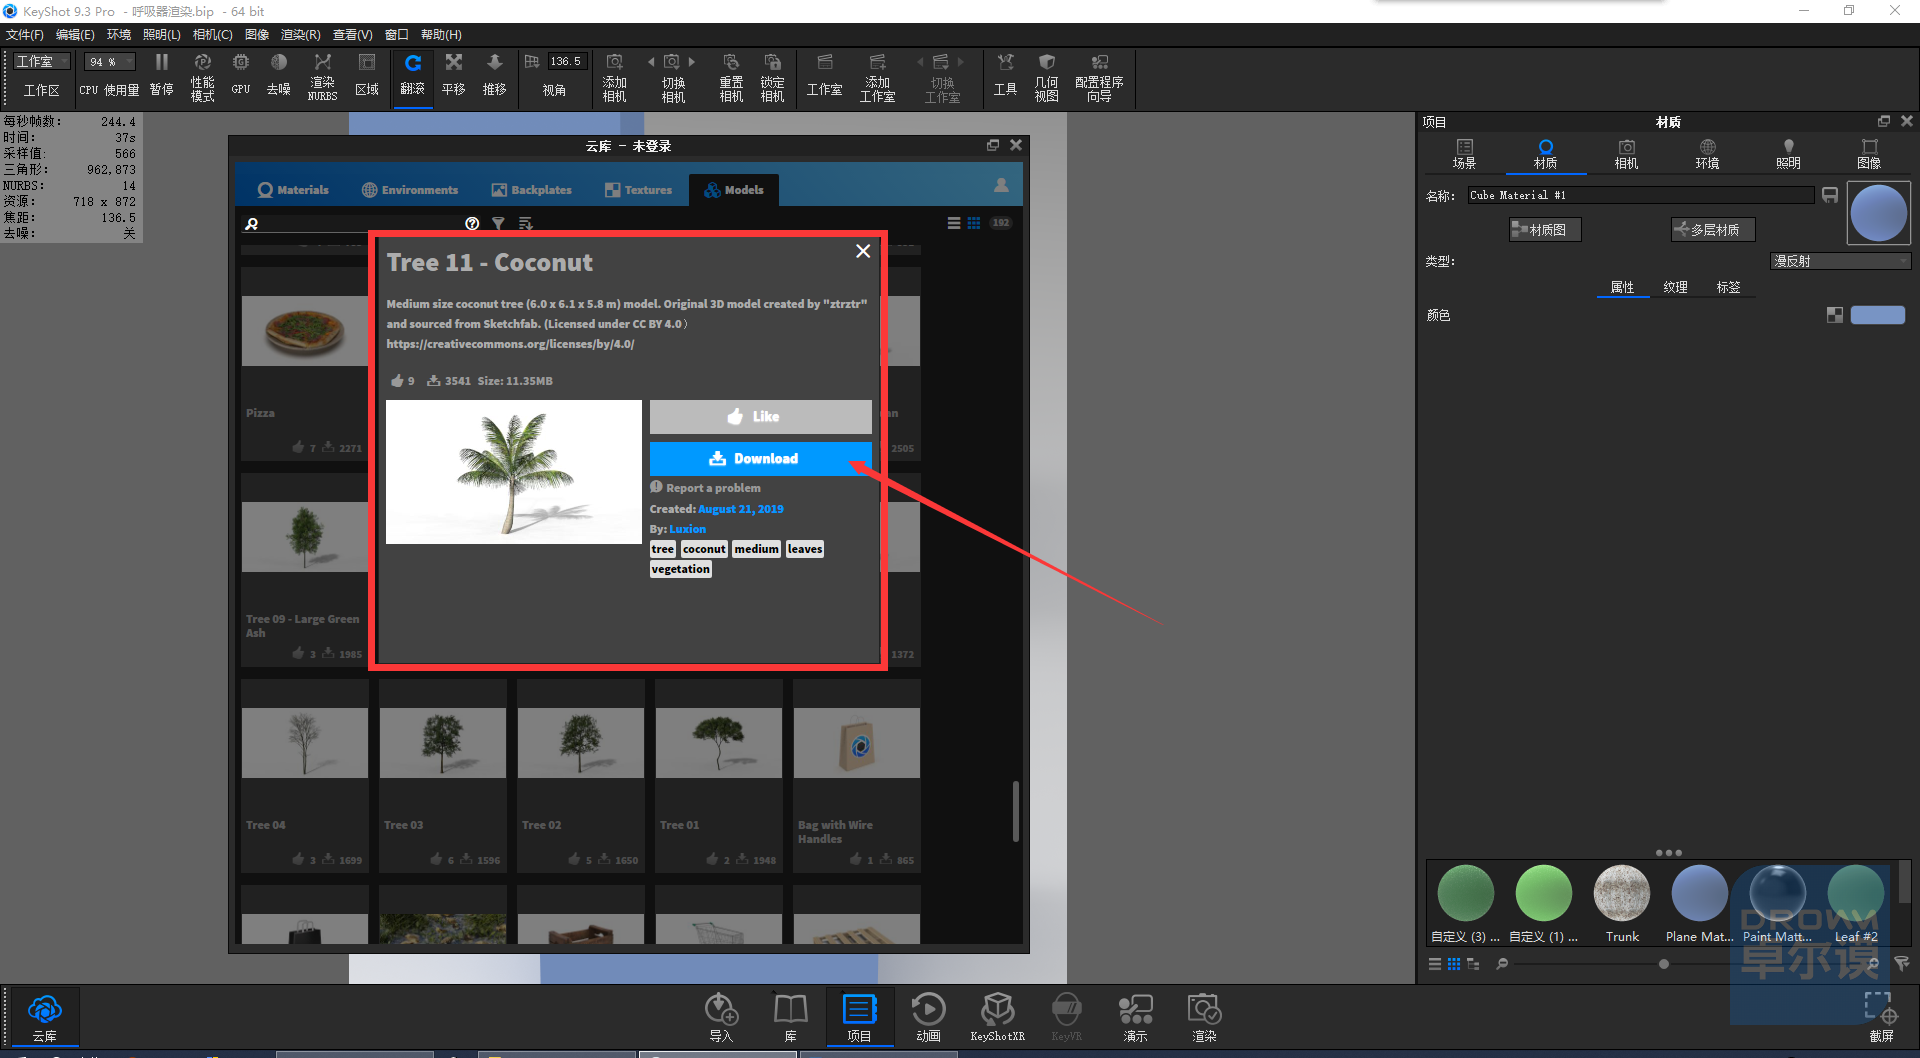The height and width of the screenshot is (1058, 1920).
Task: Select the Tree 03 model thumbnail
Action: point(443,743)
